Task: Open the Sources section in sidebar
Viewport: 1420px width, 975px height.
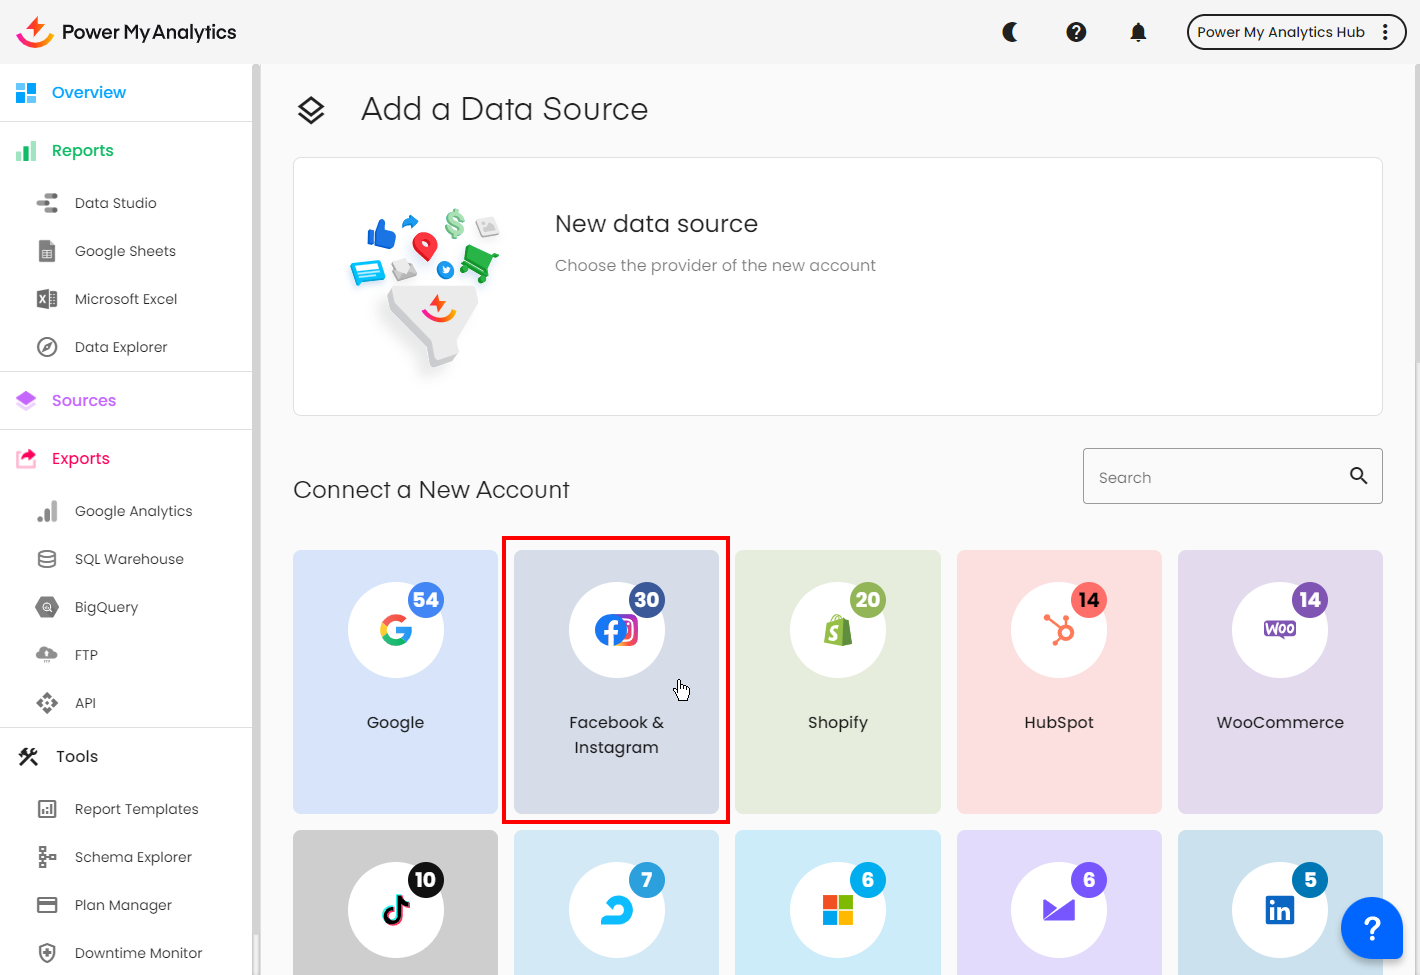Action: point(84,401)
